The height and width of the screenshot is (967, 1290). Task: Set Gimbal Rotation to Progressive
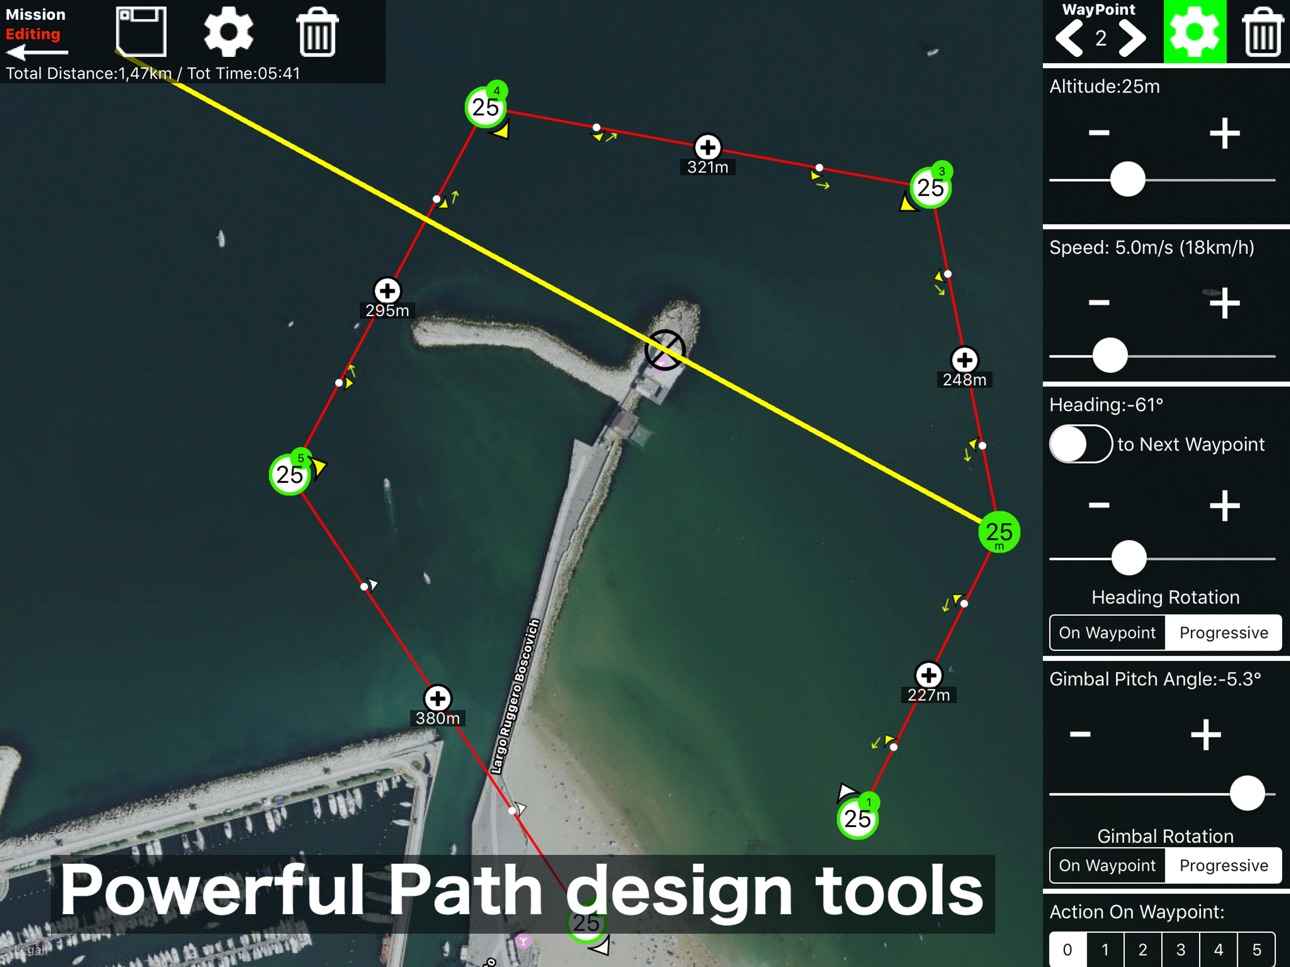1223,866
